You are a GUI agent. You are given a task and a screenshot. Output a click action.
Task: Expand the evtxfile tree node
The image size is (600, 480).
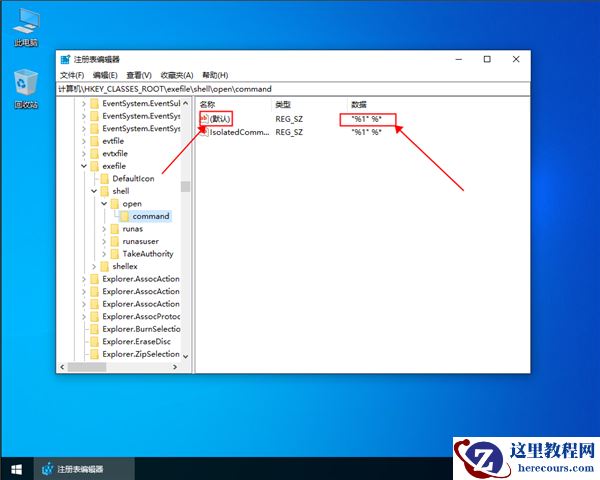coord(84,153)
